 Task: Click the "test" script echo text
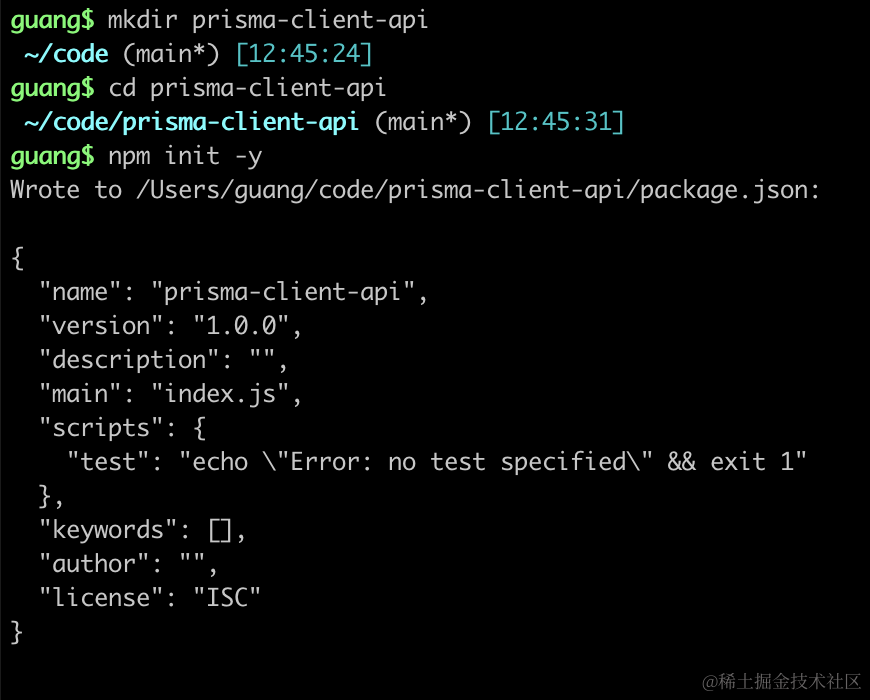492,462
